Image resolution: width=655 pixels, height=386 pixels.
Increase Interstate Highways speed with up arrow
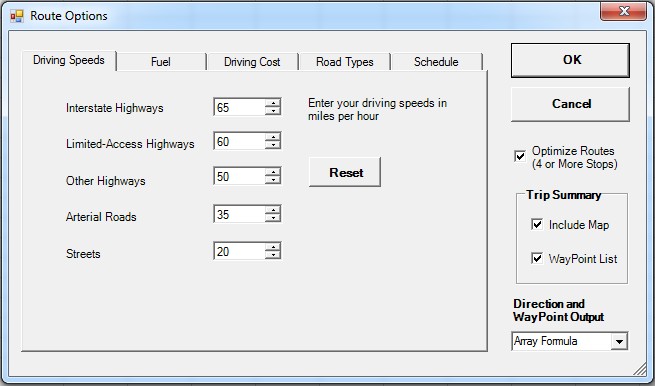(x=273, y=103)
